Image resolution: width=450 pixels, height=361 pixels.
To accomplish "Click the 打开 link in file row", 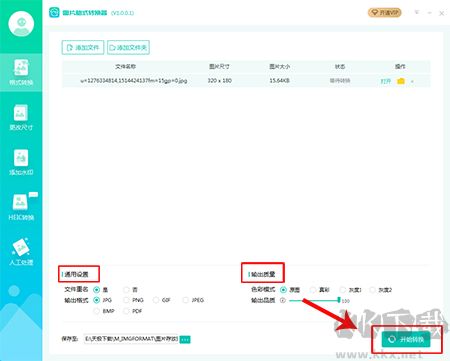I will click(385, 81).
